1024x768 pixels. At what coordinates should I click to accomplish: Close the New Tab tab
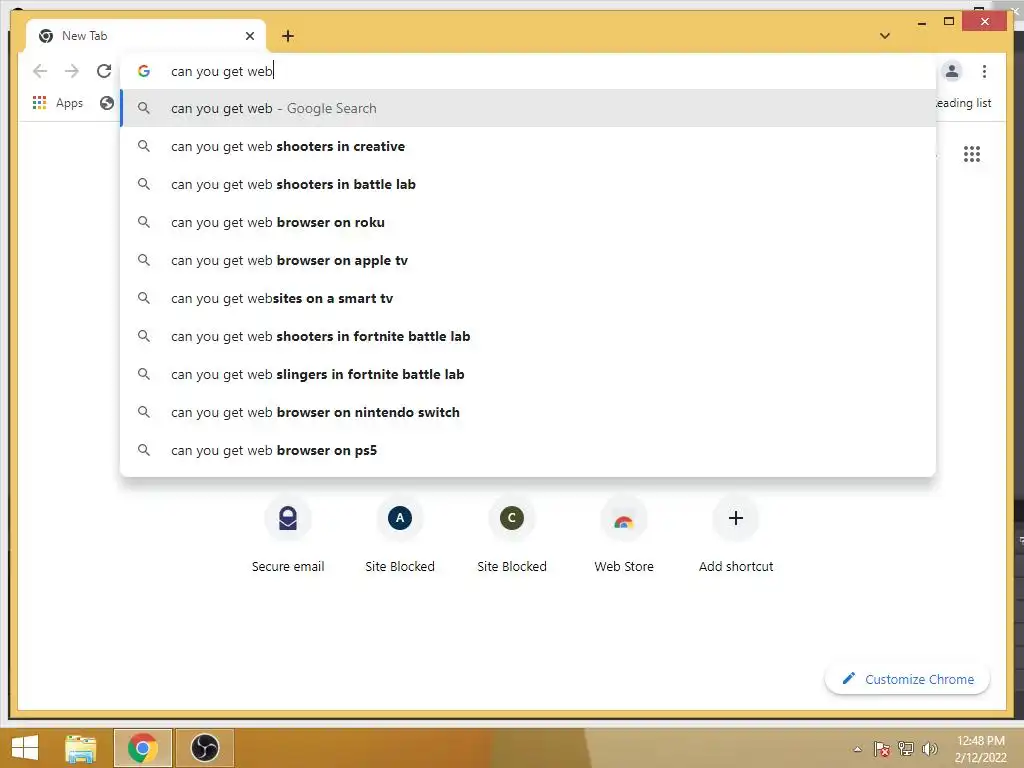[x=249, y=36]
